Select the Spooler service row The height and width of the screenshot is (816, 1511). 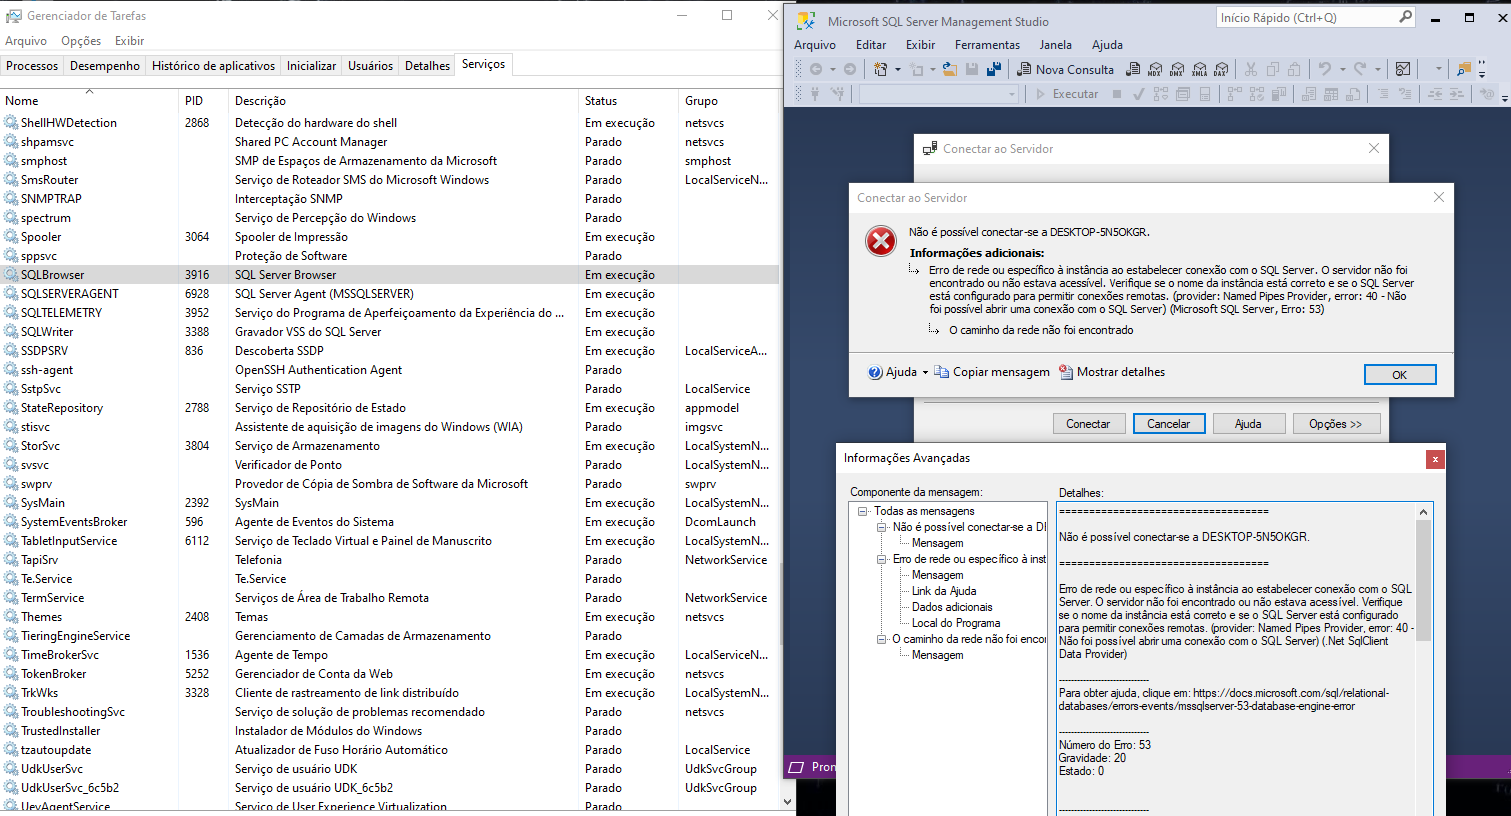click(x=390, y=237)
